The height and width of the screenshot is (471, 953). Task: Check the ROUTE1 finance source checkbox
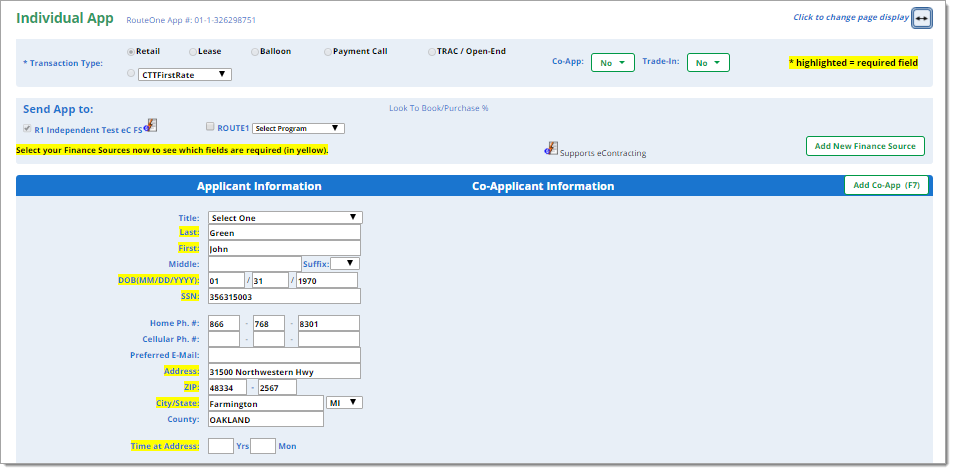[x=210, y=127]
